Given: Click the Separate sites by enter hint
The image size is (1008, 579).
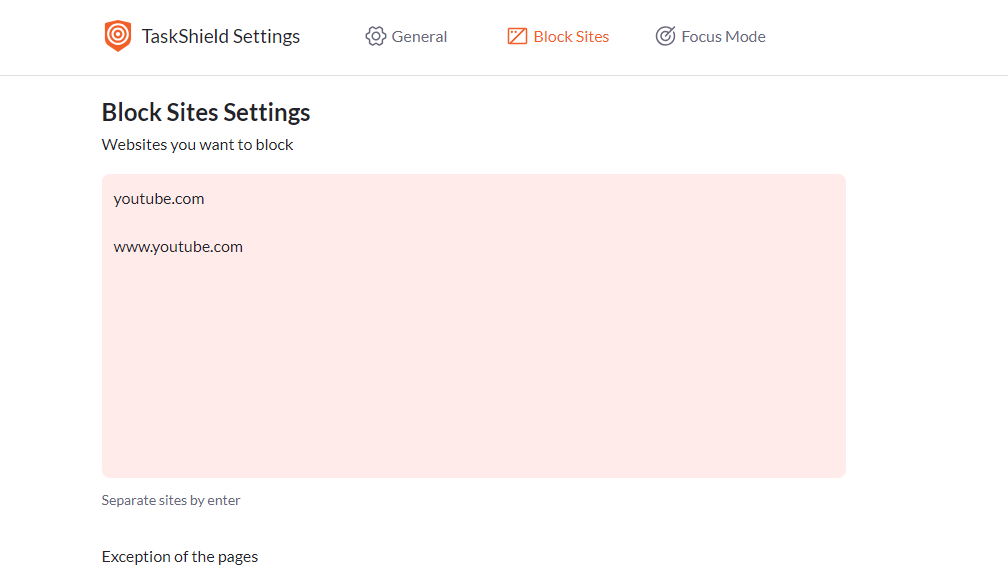Looking at the screenshot, I should [x=170, y=500].
